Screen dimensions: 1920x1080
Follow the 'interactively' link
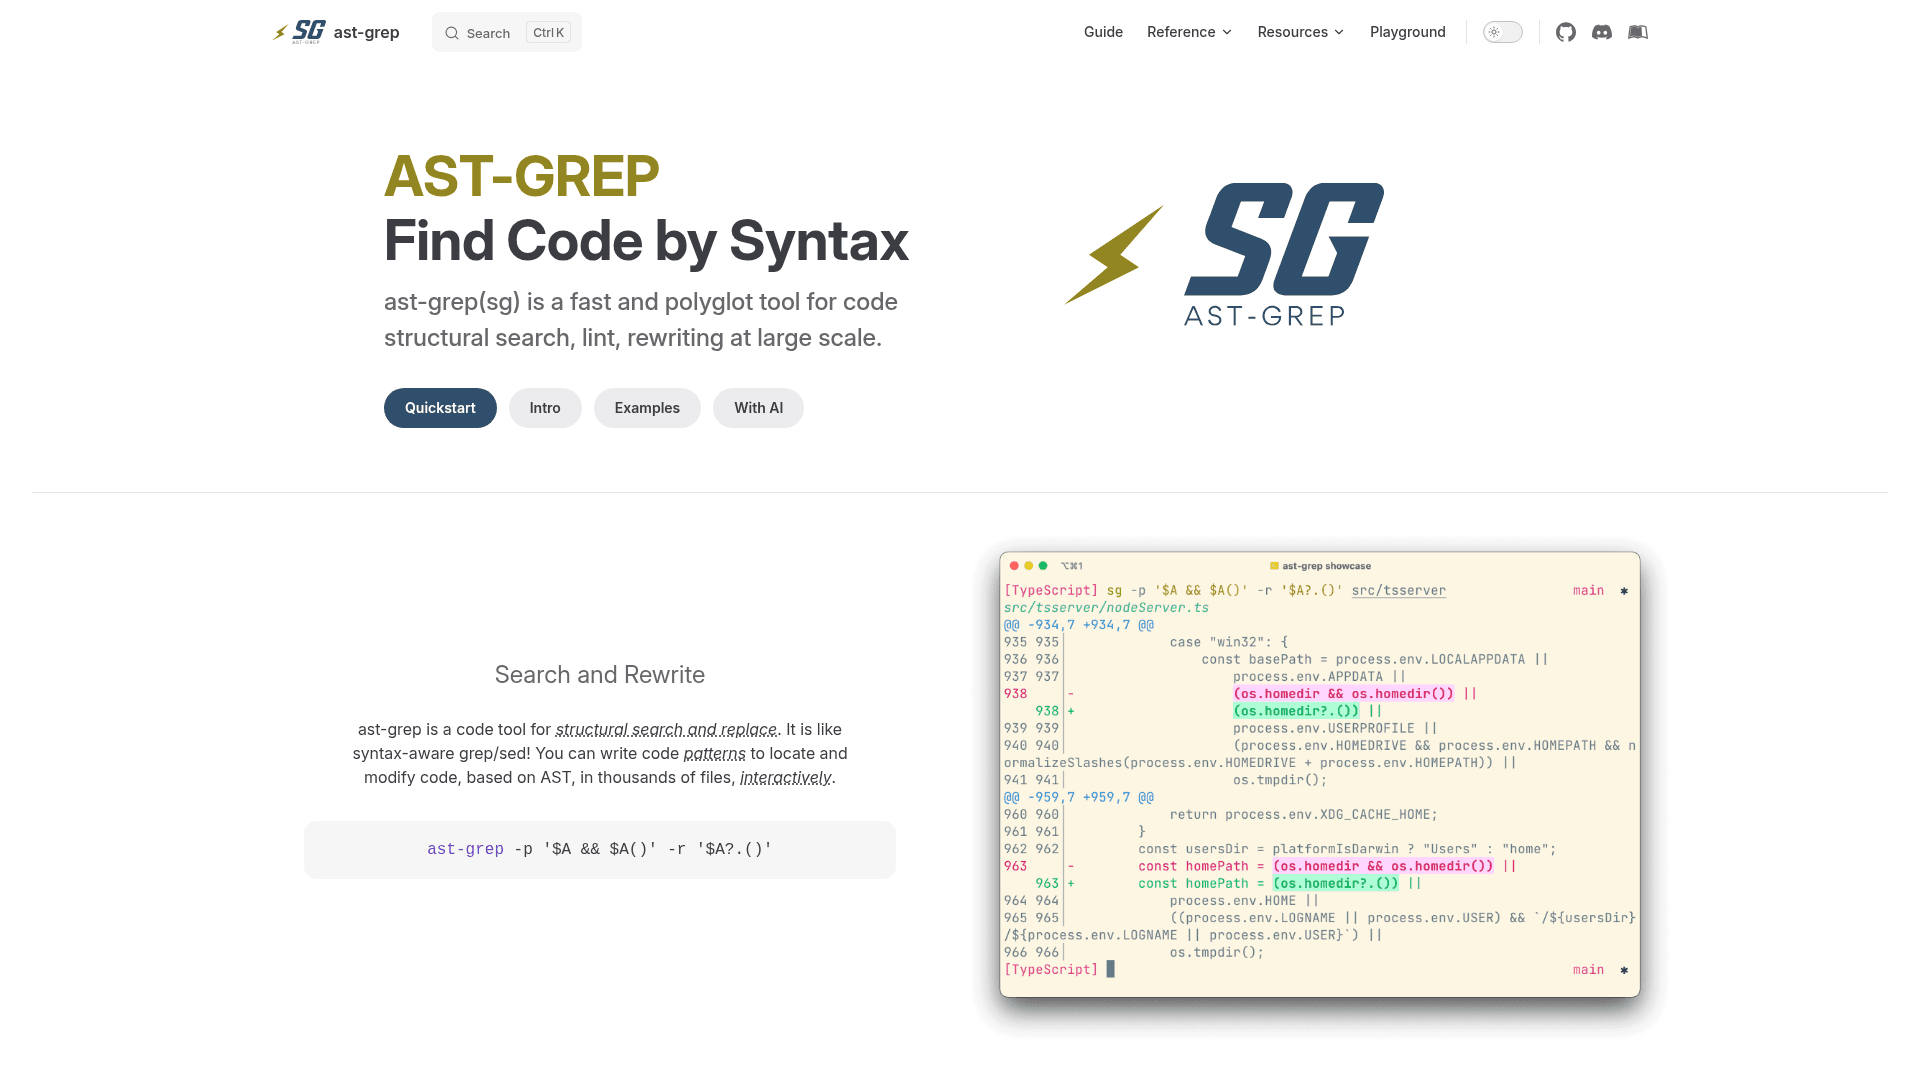pos(785,777)
